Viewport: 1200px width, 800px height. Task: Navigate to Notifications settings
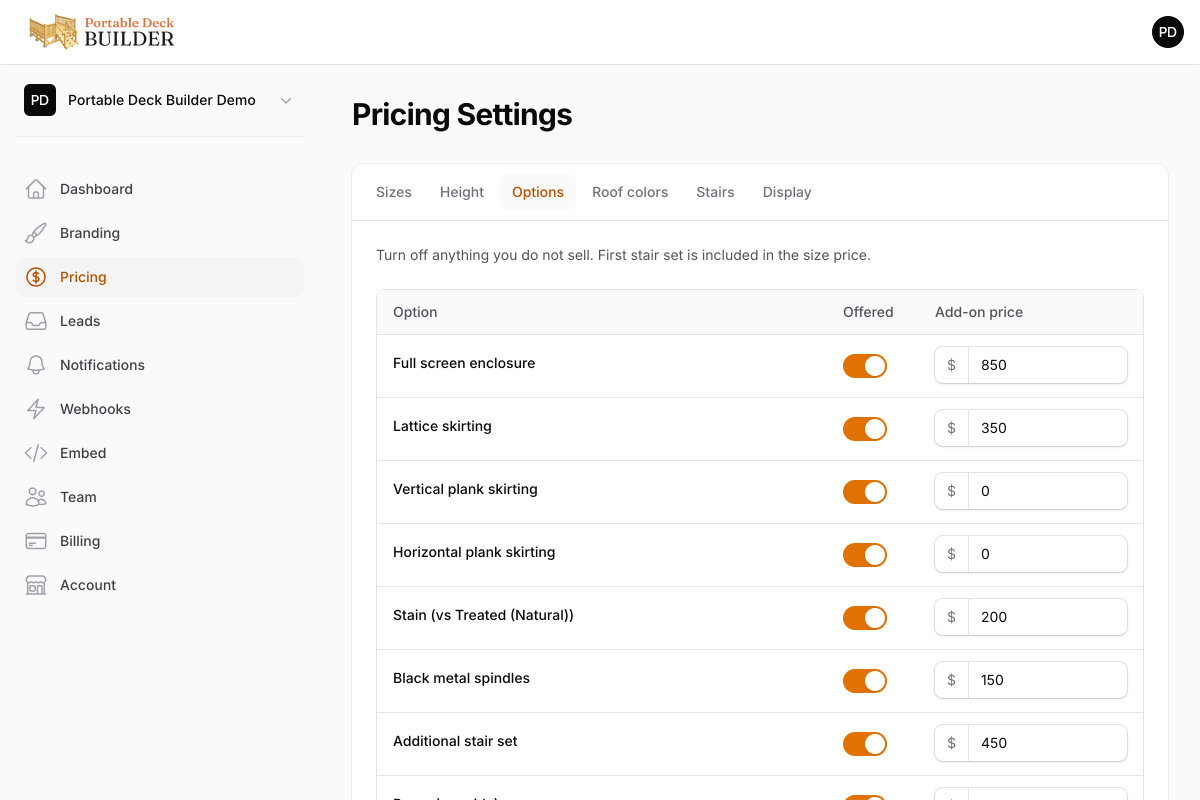tap(160, 365)
